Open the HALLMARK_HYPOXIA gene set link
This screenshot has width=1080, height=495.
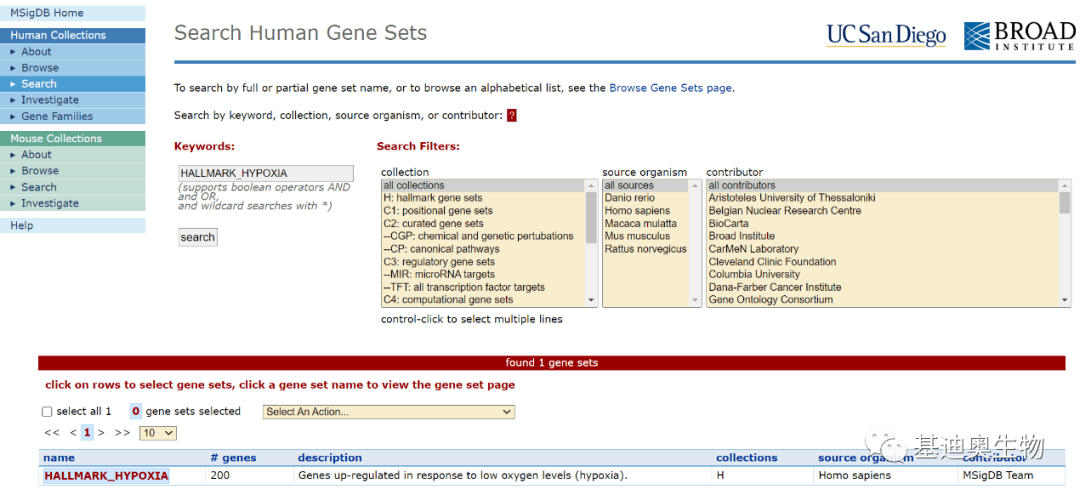point(106,476)
